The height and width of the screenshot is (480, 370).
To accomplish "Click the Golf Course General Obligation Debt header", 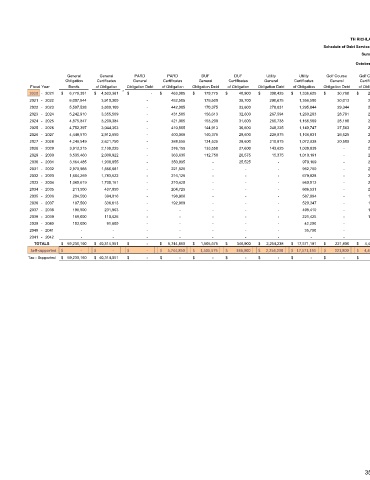I will click(x=336, y=81).
